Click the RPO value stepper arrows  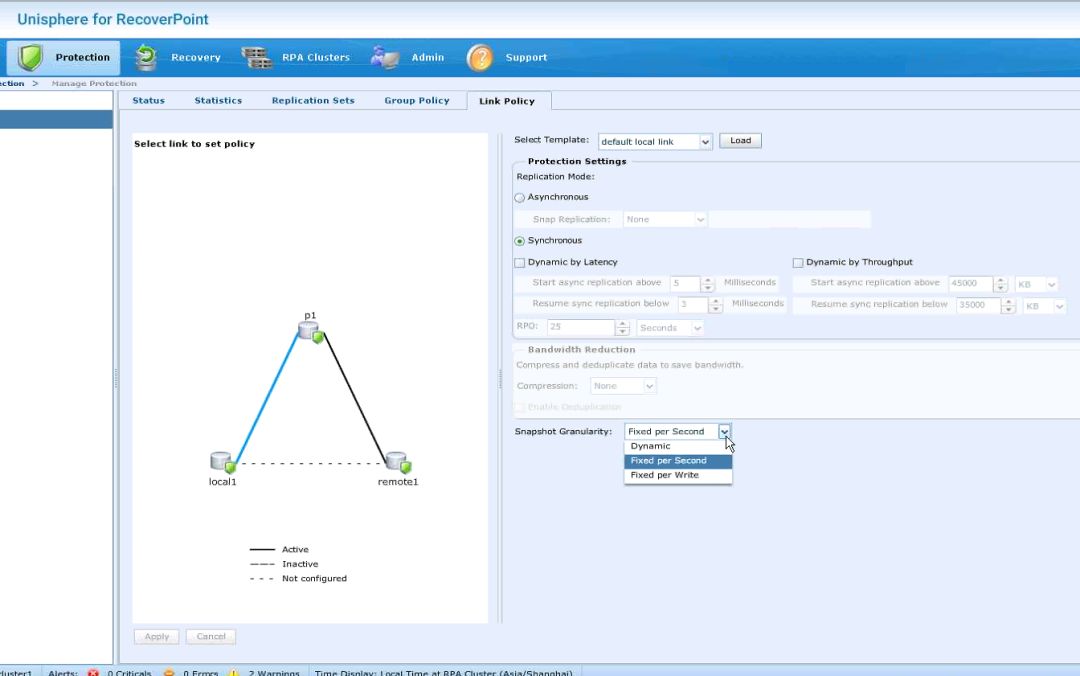623,328
